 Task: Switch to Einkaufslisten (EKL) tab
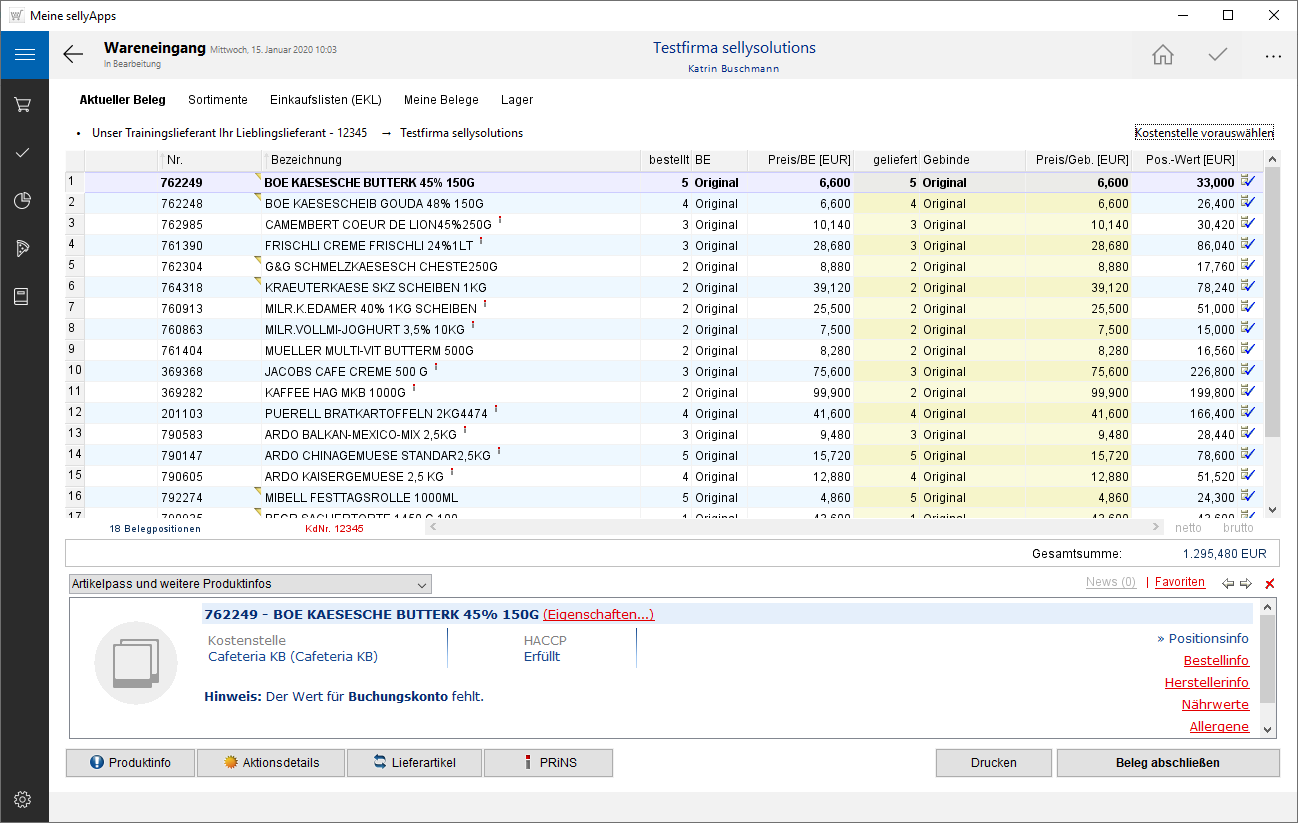(x=325, y=100)
